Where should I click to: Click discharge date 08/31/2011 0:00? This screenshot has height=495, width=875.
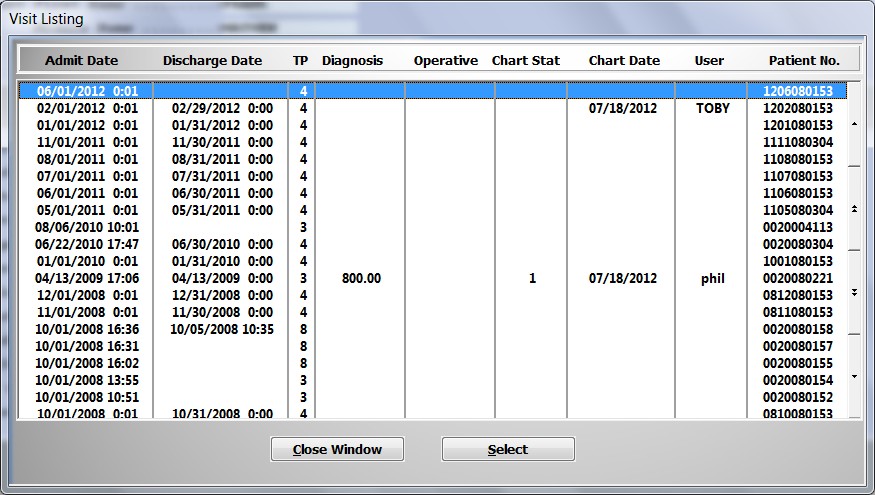[x=222, y=159]
